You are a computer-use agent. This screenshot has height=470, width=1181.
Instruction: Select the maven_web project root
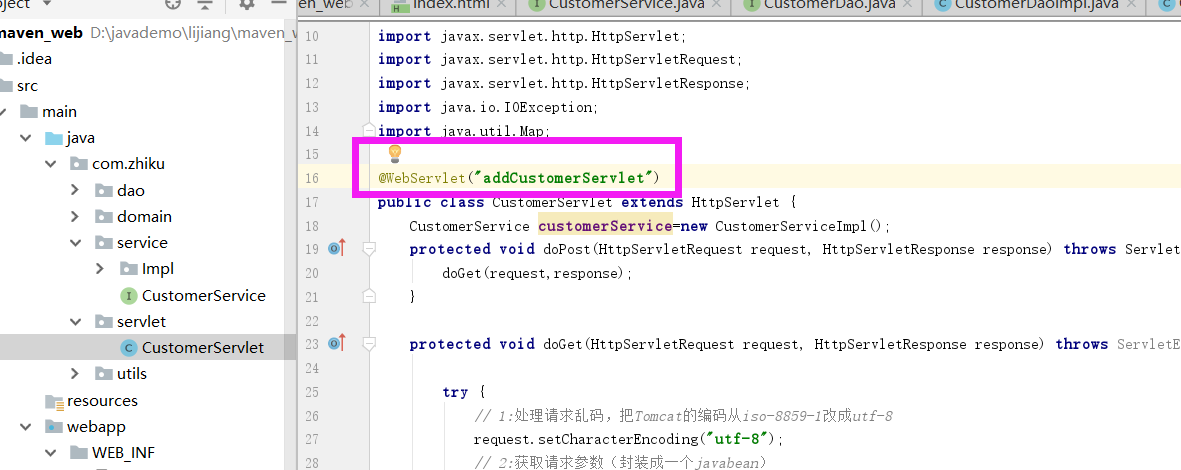tap(41, 33)
